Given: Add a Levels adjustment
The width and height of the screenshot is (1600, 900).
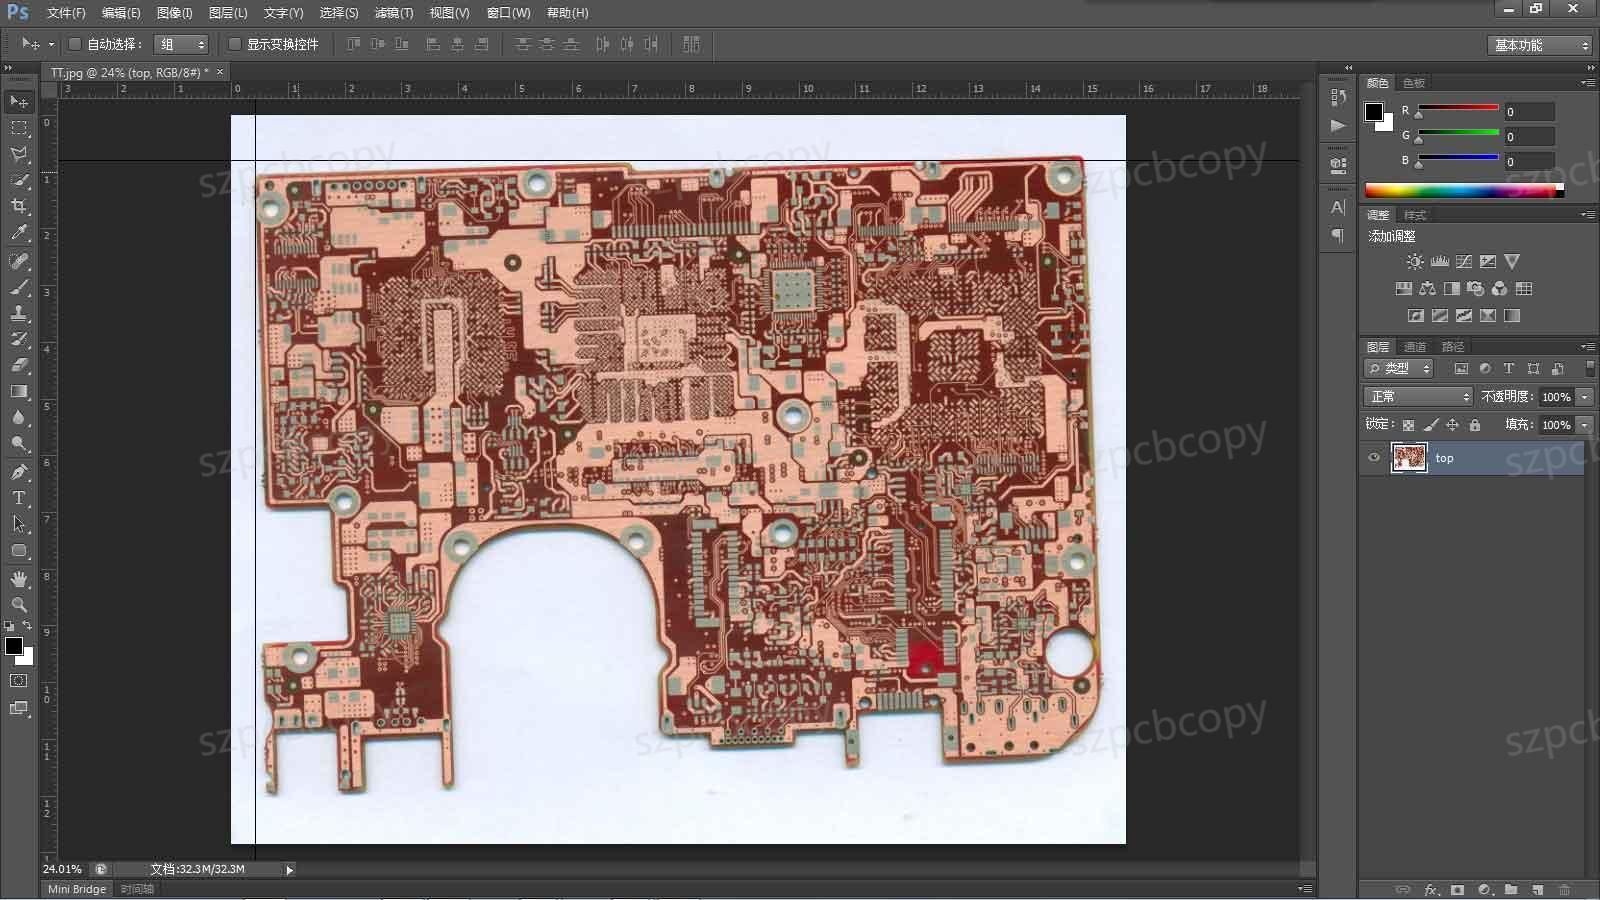Looking at the screenshot, I should 1440,262.
